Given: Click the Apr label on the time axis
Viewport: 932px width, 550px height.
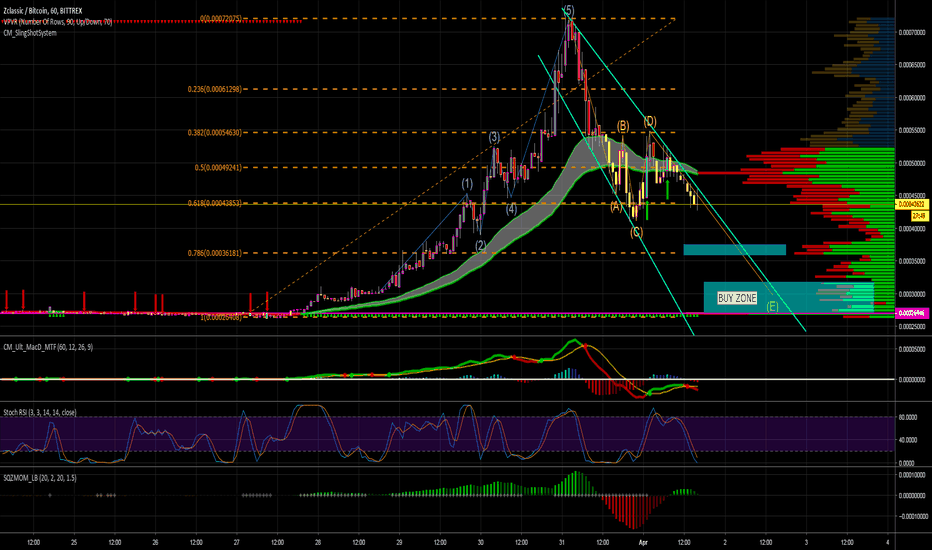Looking at the screenshot, I should point(643,542).
